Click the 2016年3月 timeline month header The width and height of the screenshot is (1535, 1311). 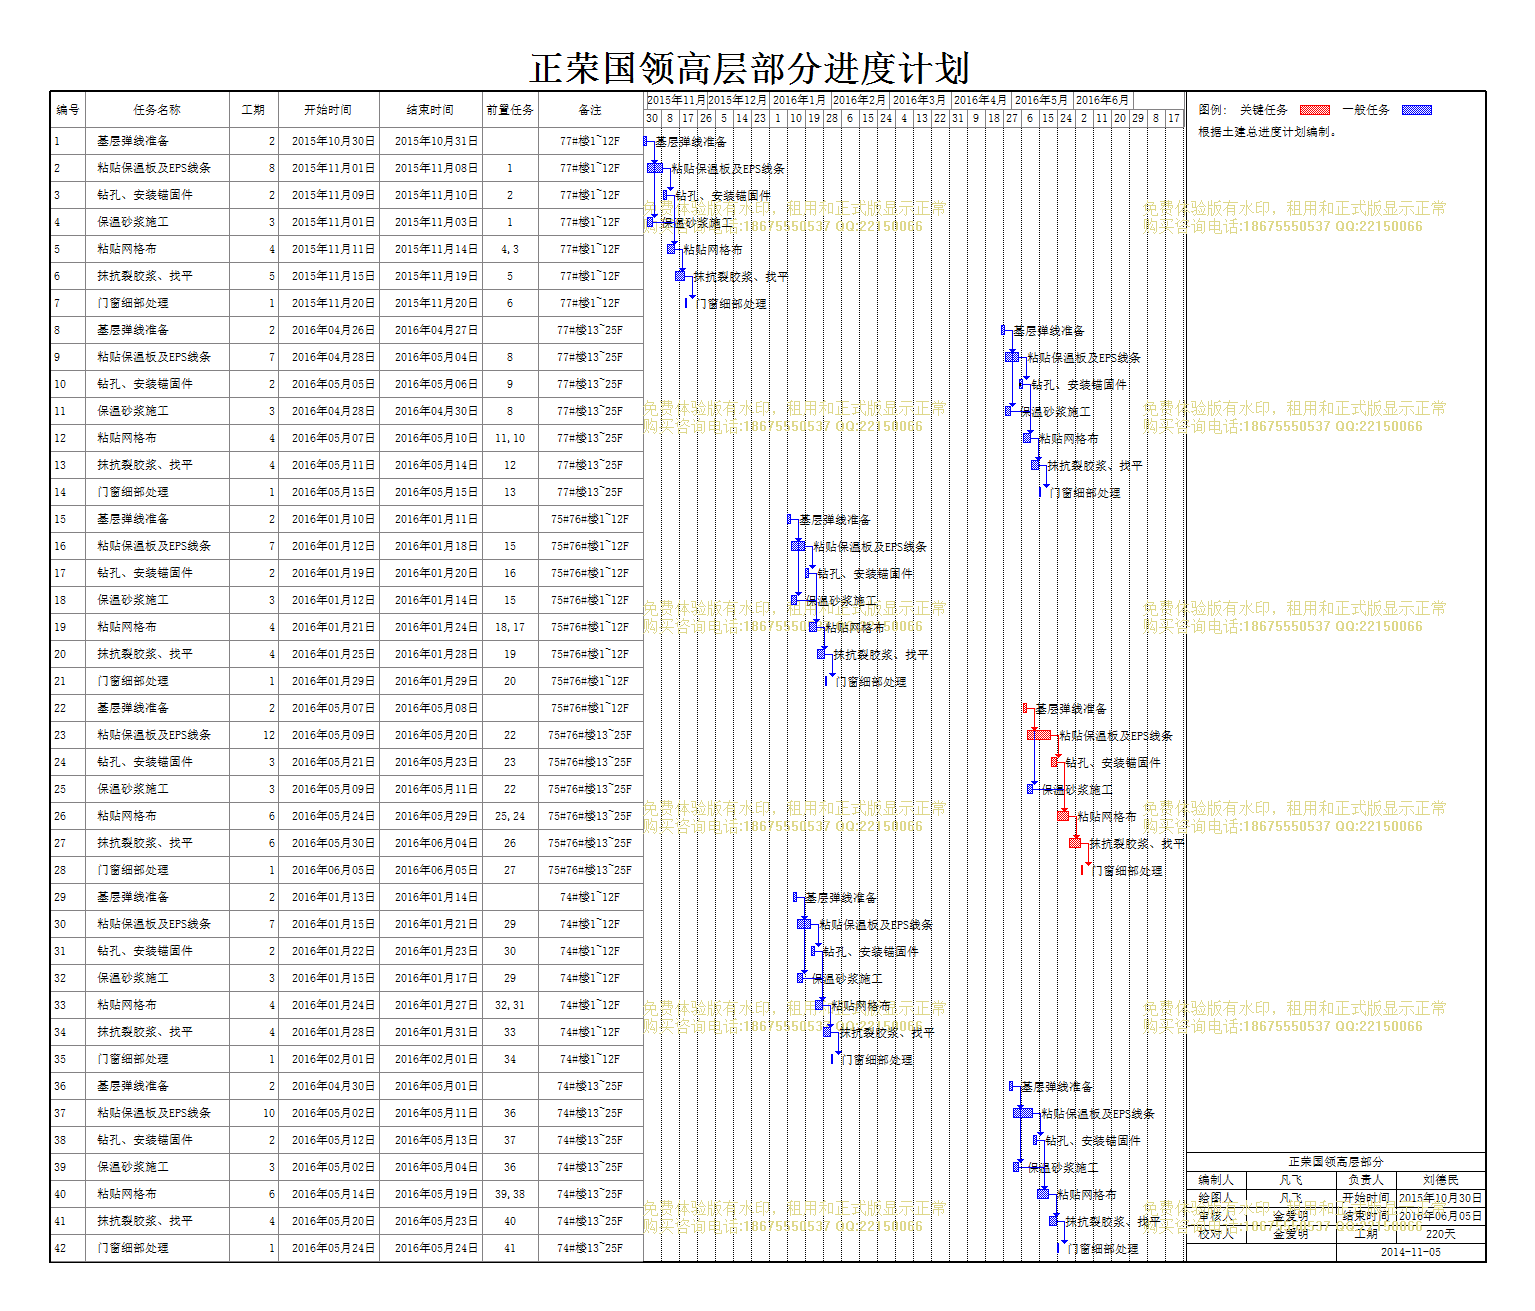pyautogui.click(x=919, y=100)
